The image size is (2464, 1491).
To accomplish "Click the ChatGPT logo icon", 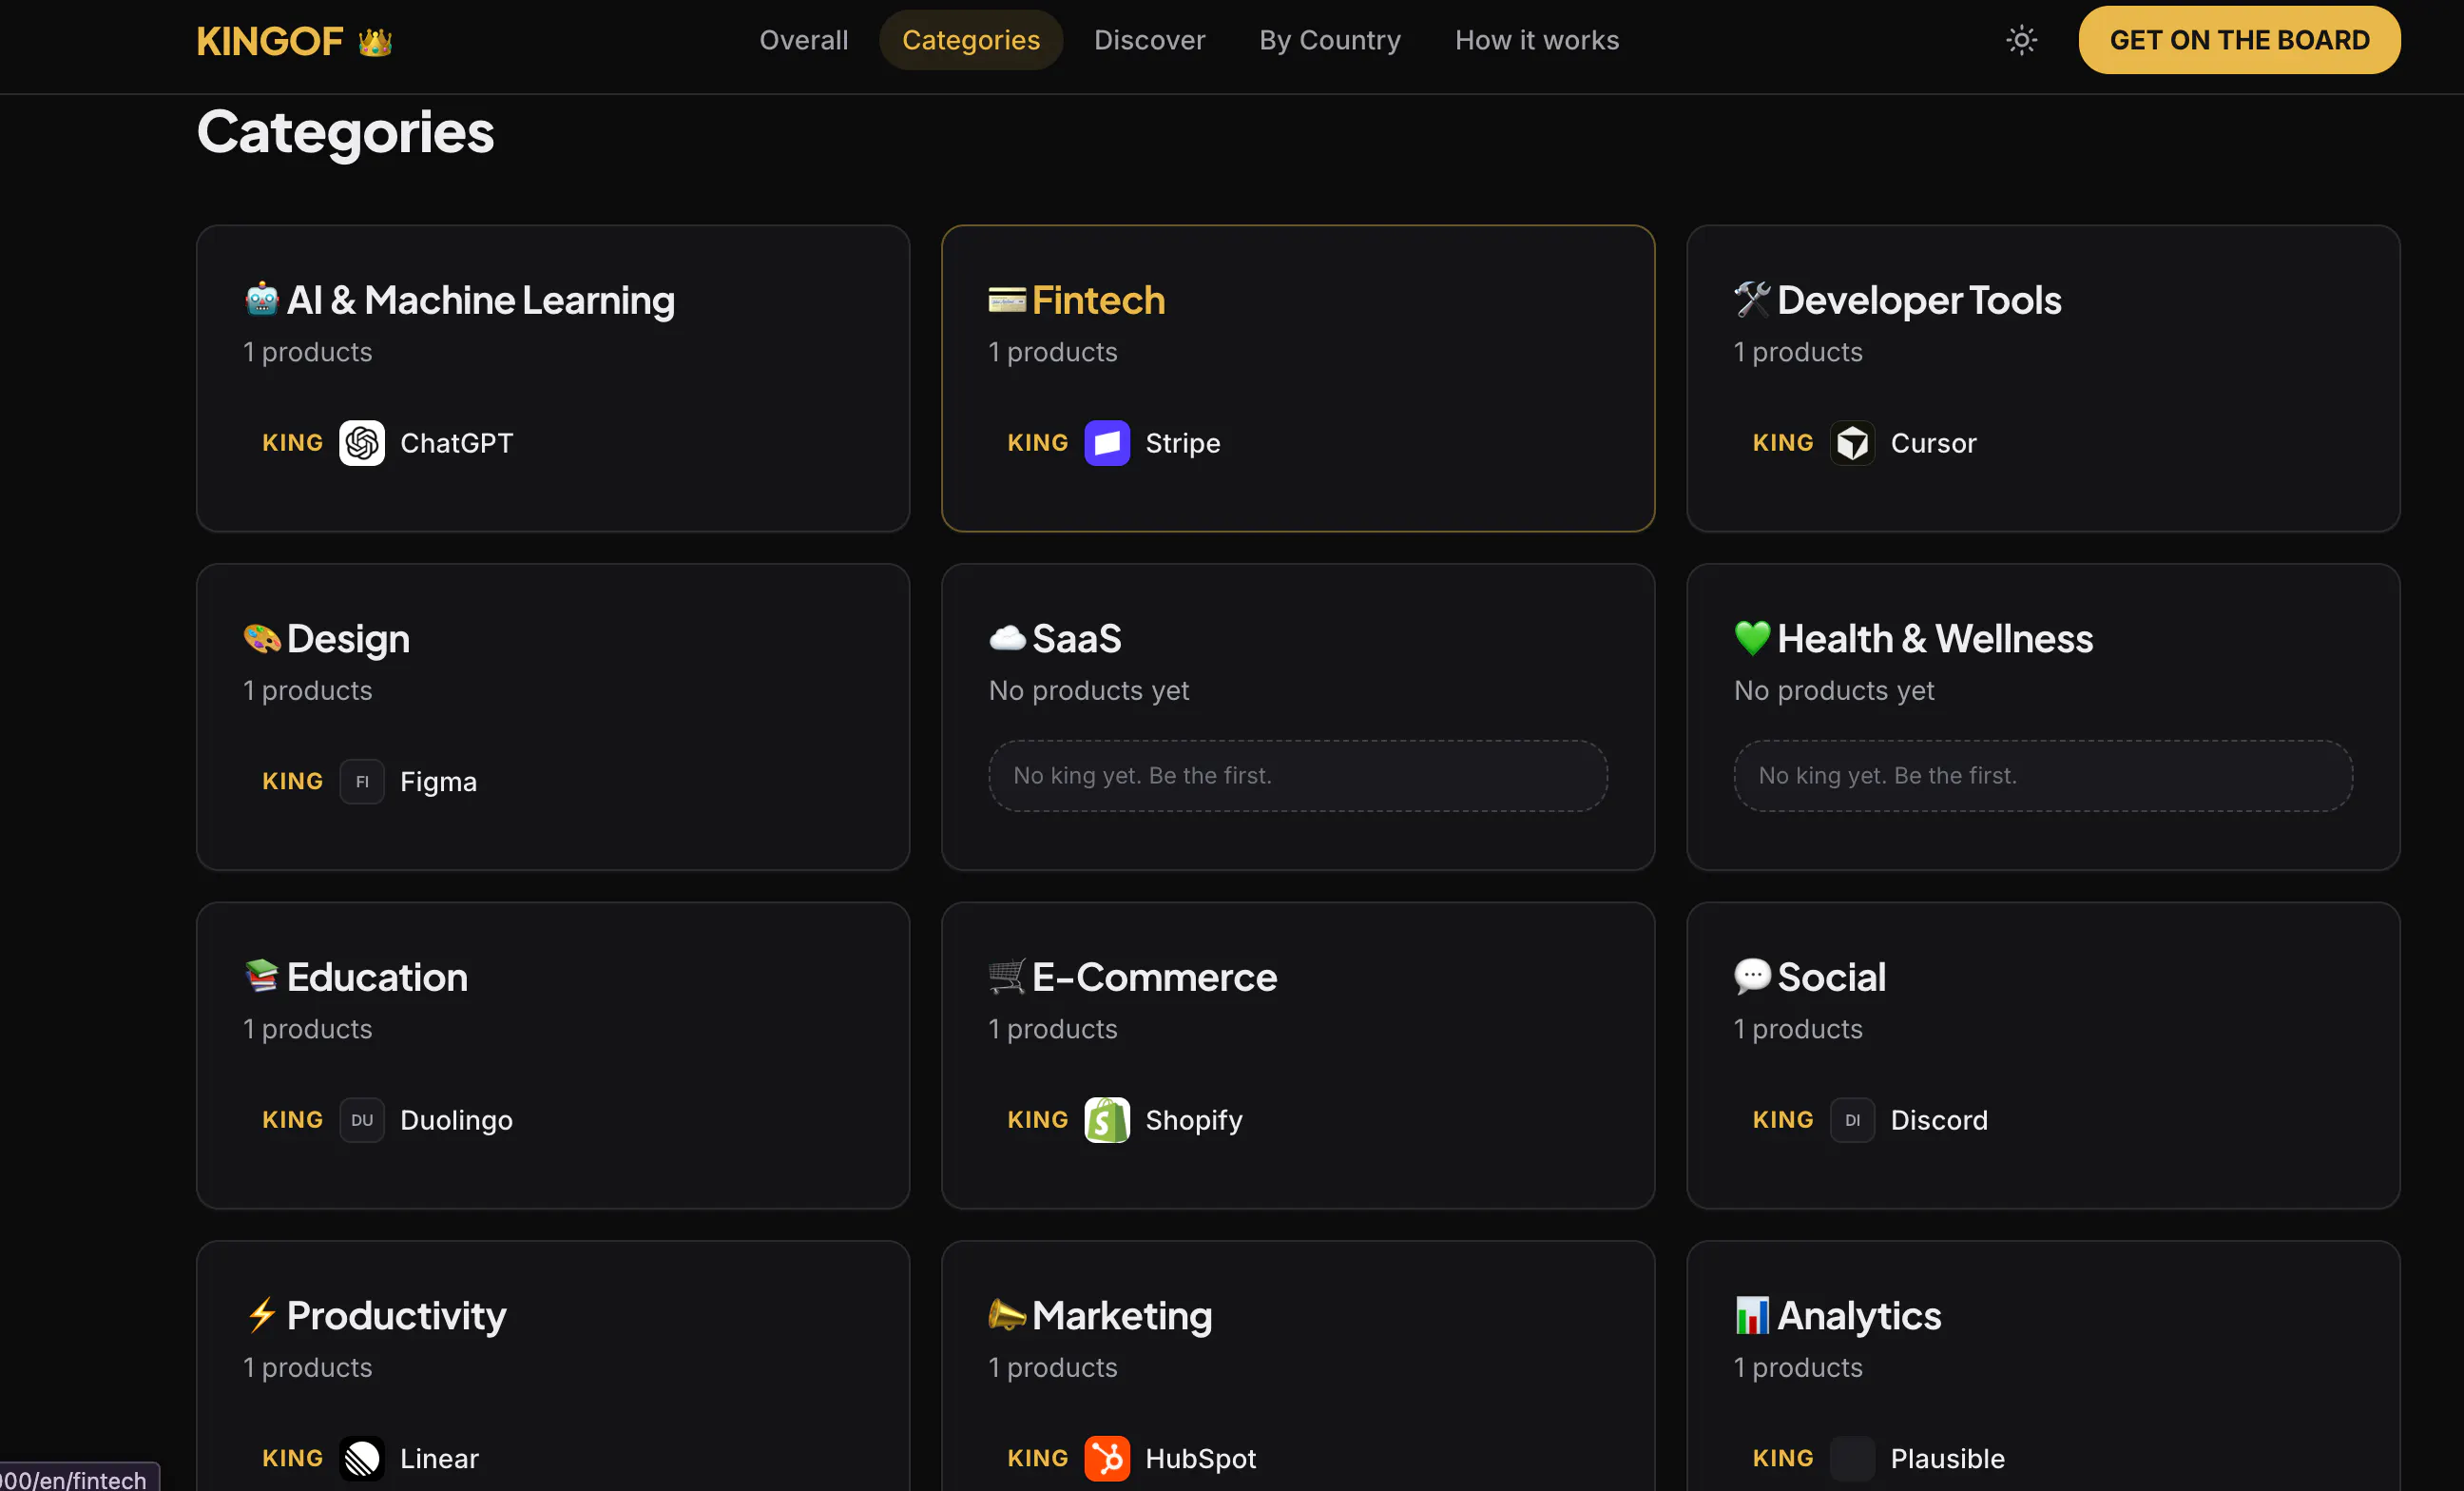I will click(x=362, y=443).
